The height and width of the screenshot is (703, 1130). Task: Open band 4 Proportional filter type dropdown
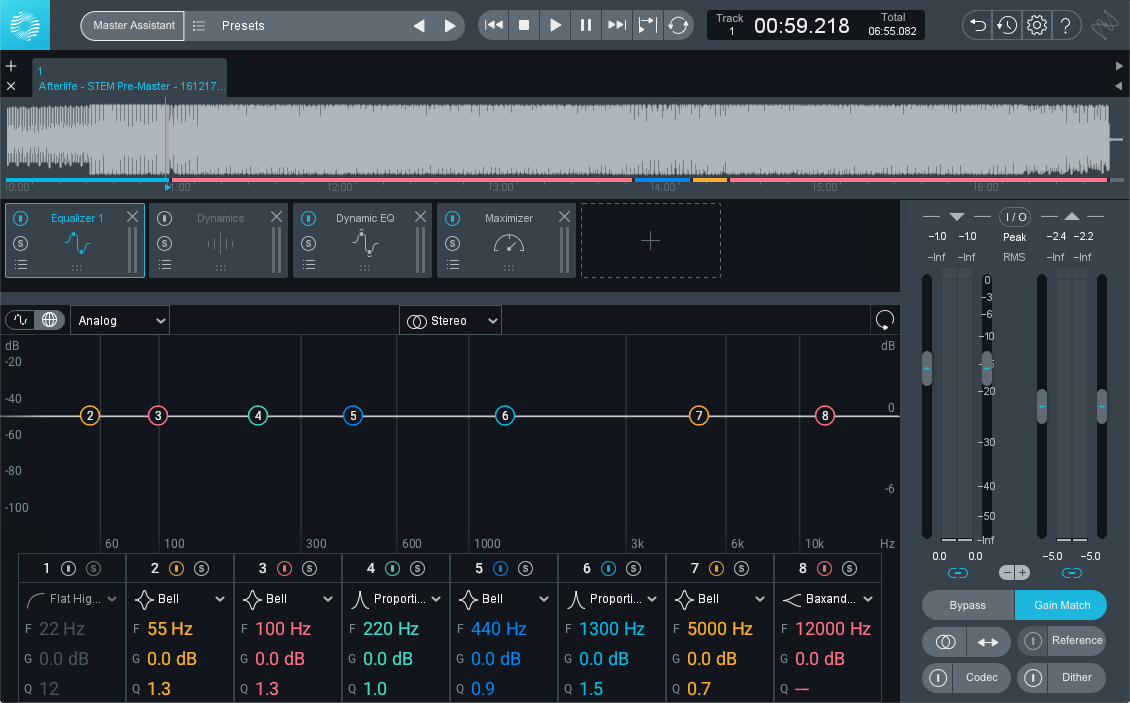(x=396, y=598)
